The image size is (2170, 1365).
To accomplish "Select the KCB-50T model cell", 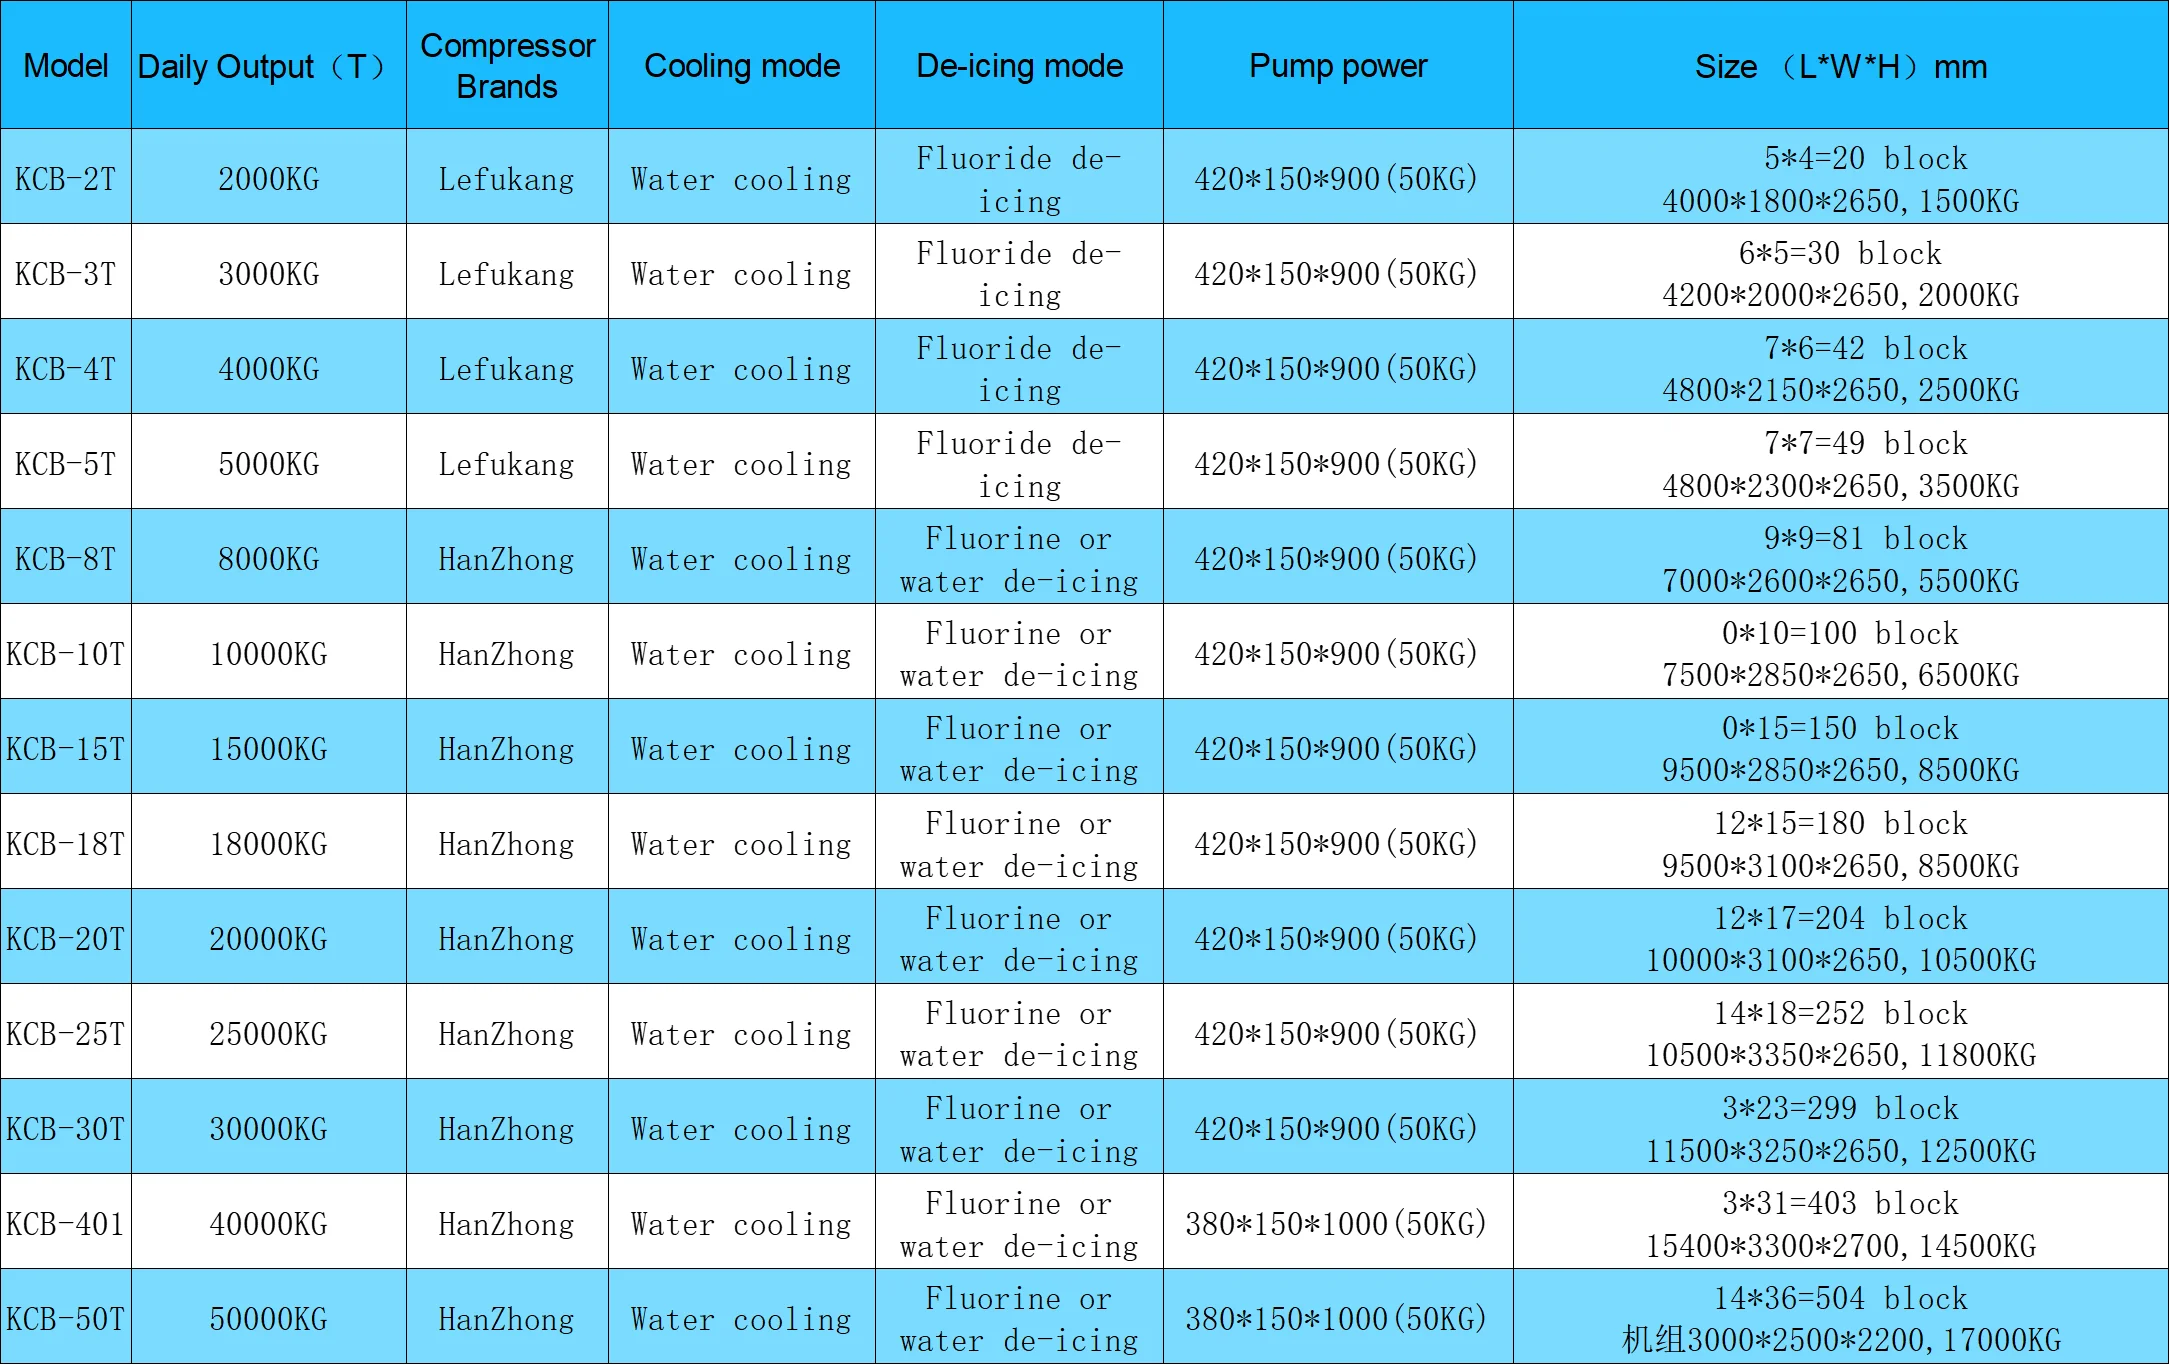I will pyautogui.click(x=65, y=1319).
